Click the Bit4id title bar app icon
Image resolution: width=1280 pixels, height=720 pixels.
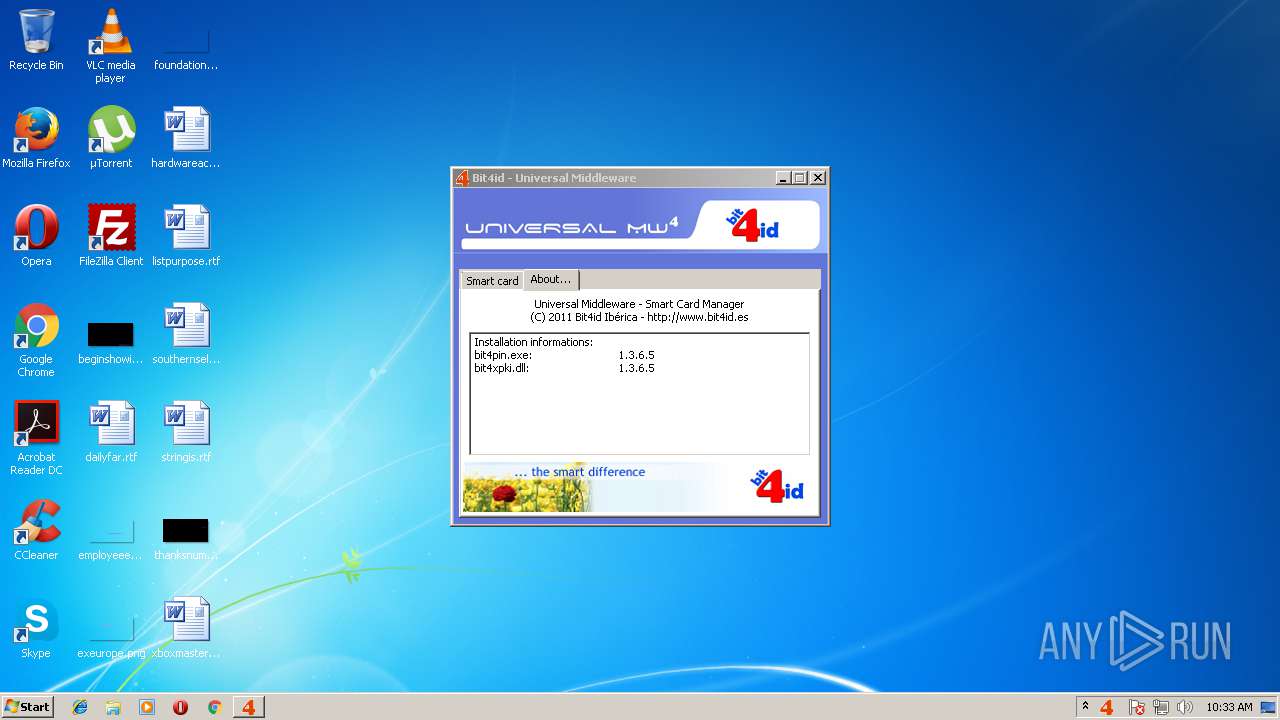click(x=462, y=178)
